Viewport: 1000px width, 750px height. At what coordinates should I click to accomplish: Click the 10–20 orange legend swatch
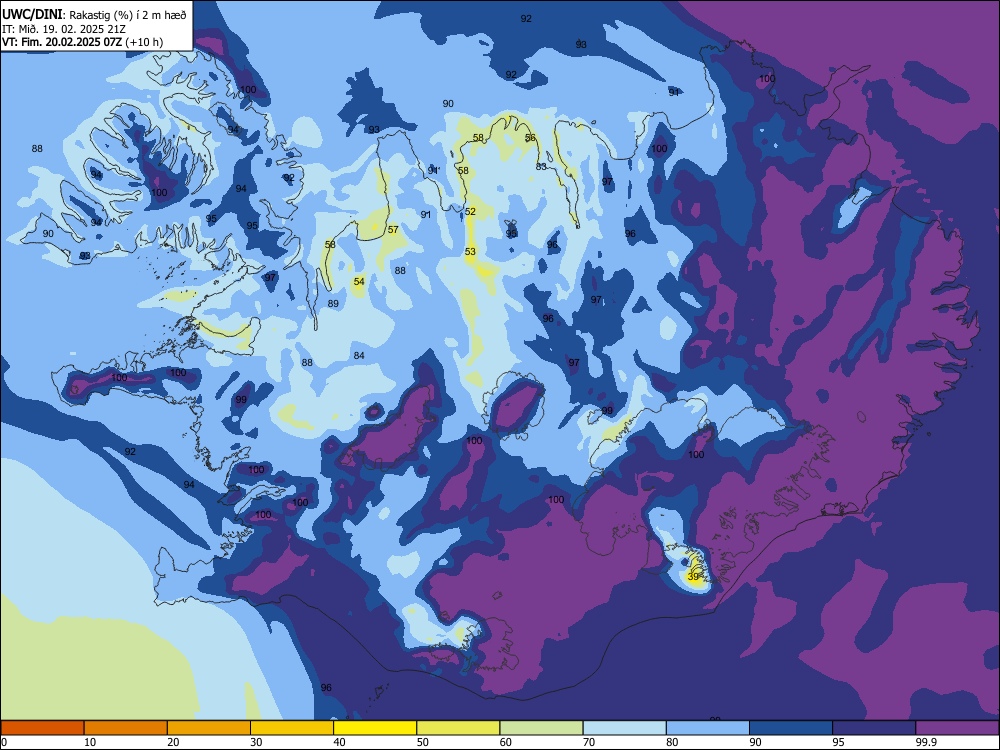pyautogui.click(x=126, y=728)
